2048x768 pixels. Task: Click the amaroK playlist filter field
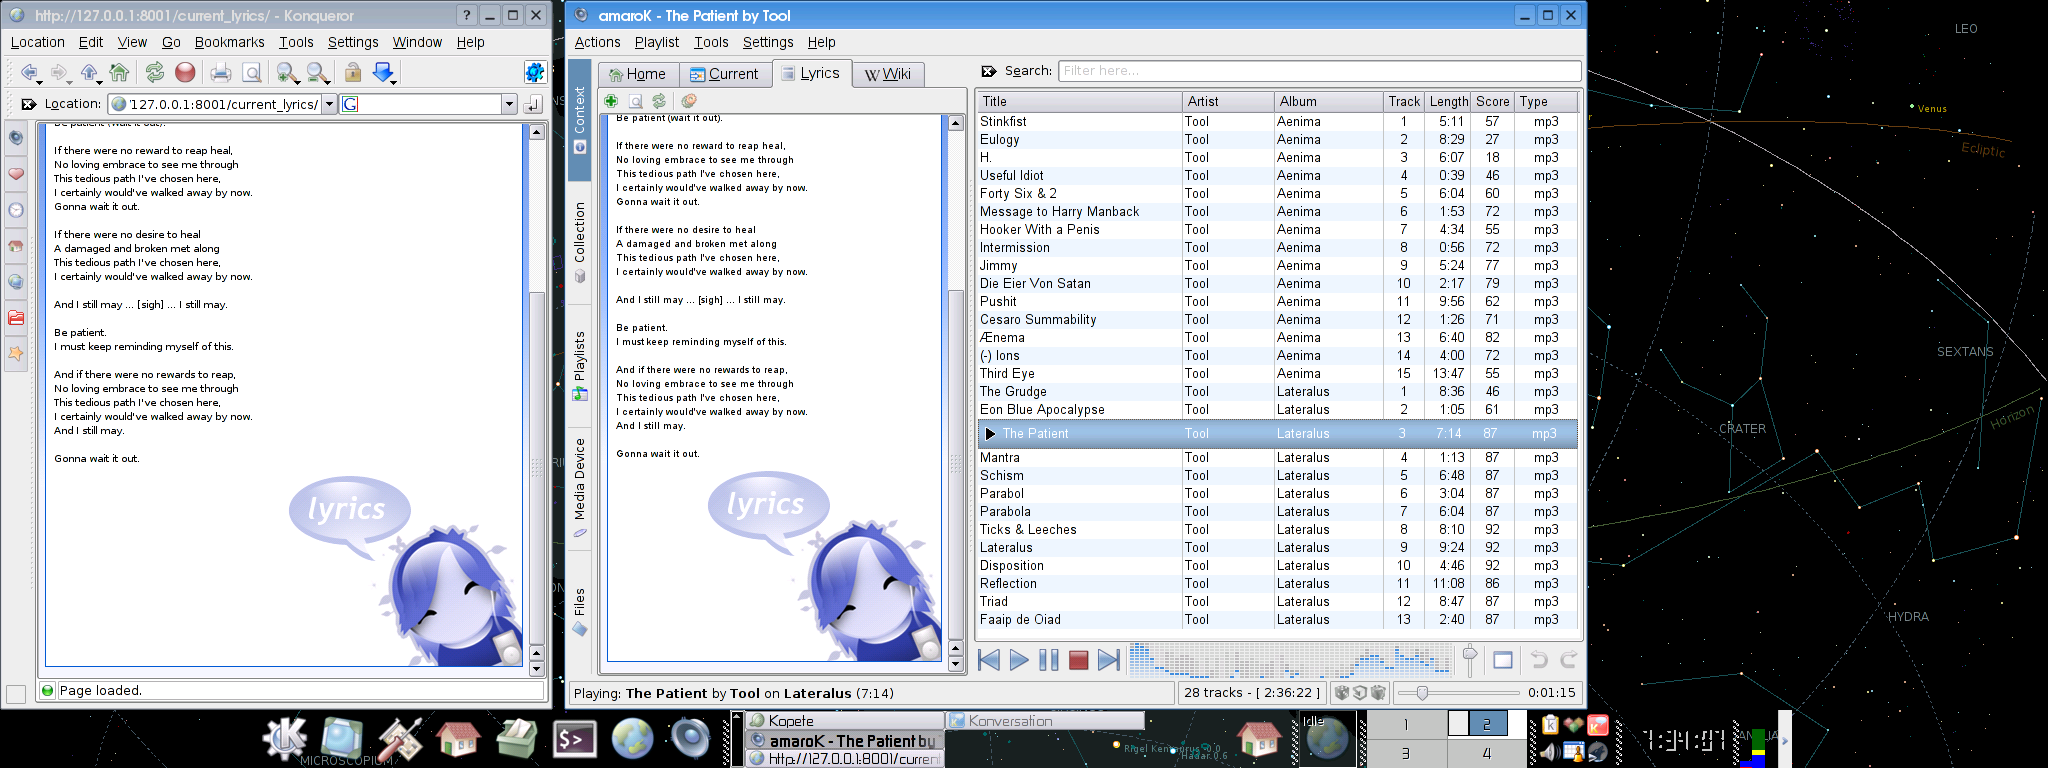1319,71
